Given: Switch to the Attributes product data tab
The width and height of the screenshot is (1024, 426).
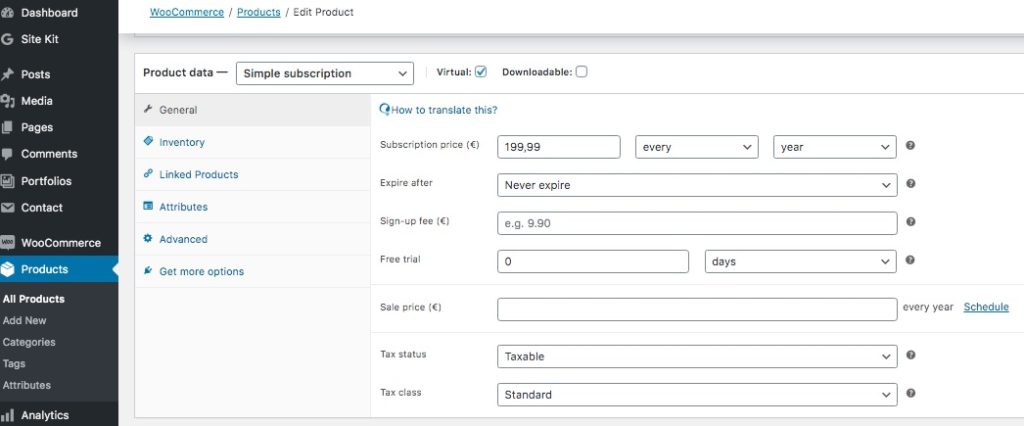Looking at the screenshot, I should (253, 206).
